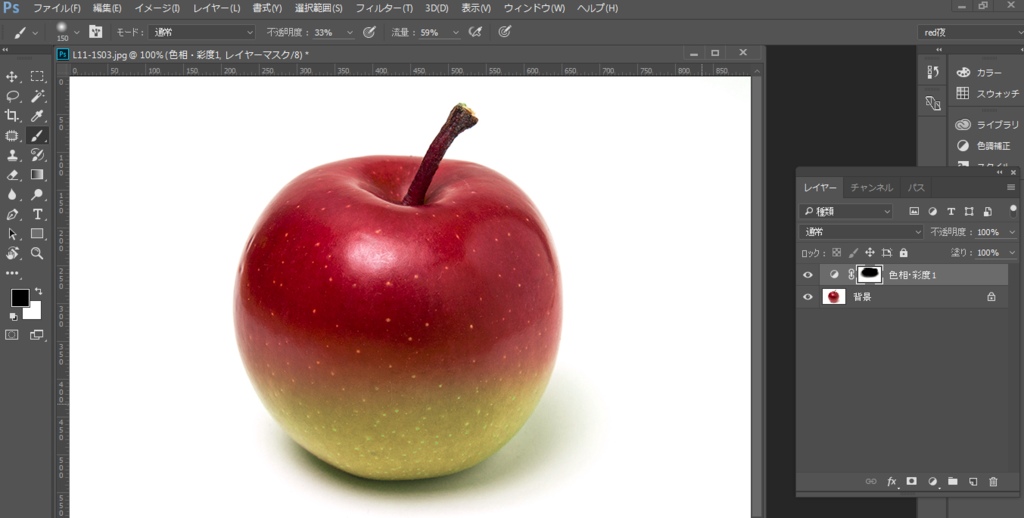Viewport: 1024px width, 518px height.
Task: Select the Hand tool
Action: [12, 253]
